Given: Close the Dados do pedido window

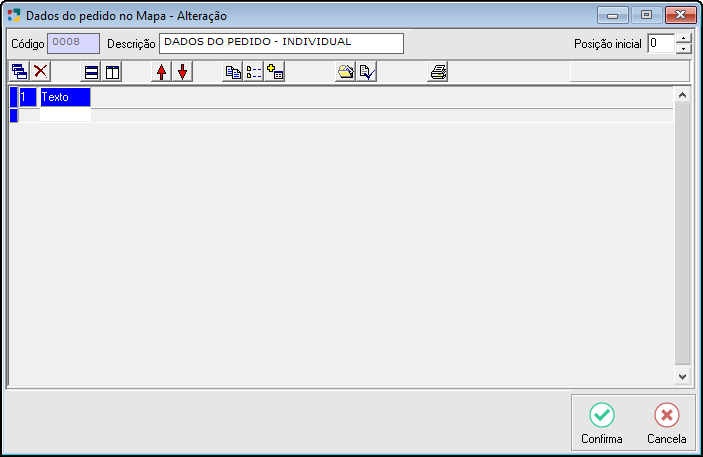Looking at the screenshot, I should click(x=681, y=15).
